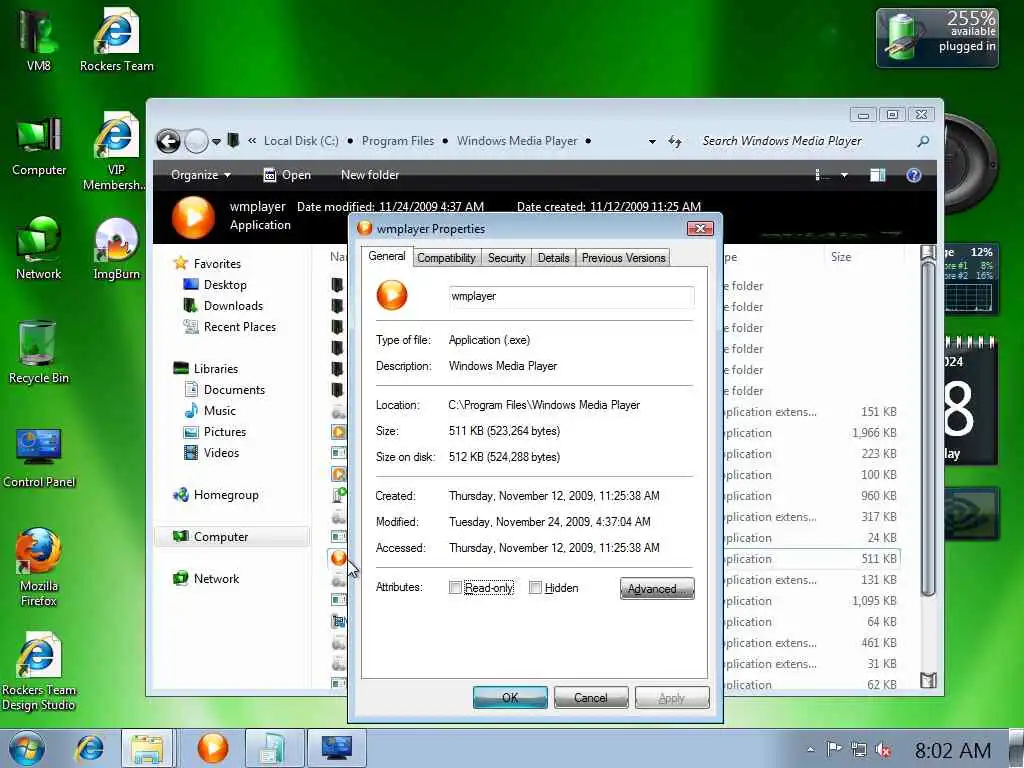Enable the Hidden attribute checkbox

click(535, 588)
